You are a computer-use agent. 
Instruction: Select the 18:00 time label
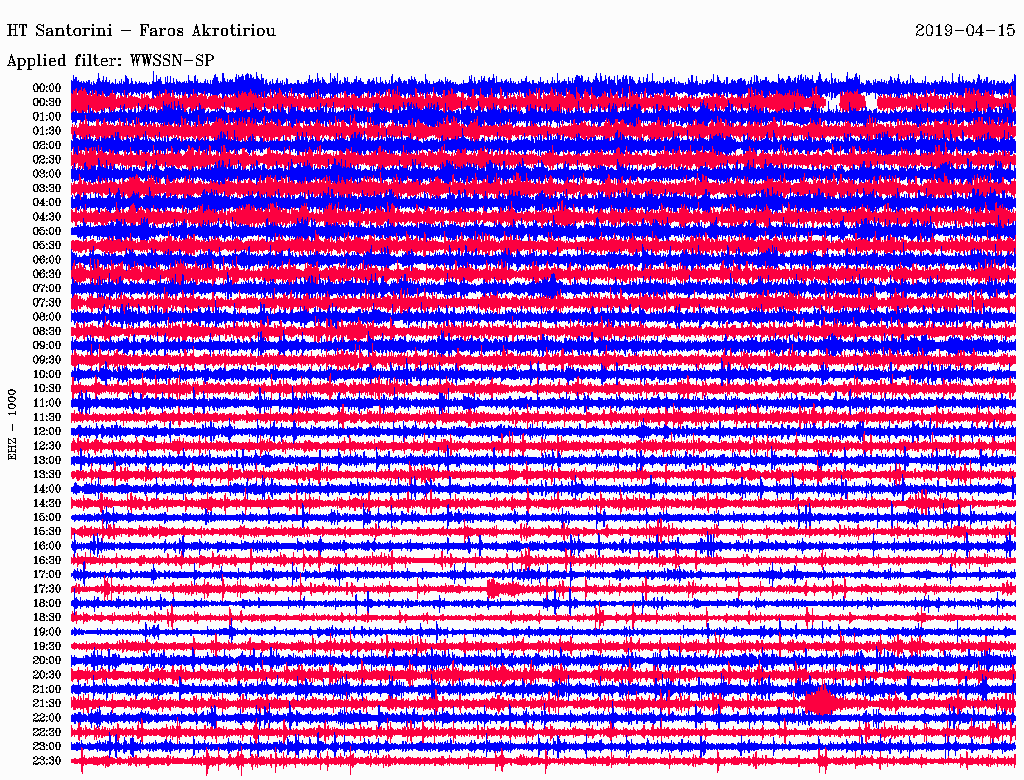(47, 603)
